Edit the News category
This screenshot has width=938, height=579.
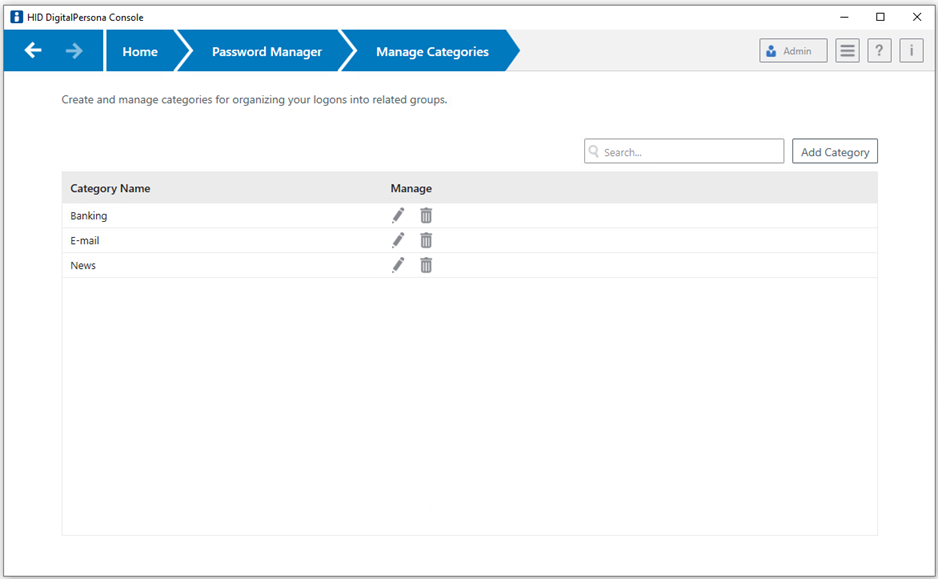click(398, 265)
